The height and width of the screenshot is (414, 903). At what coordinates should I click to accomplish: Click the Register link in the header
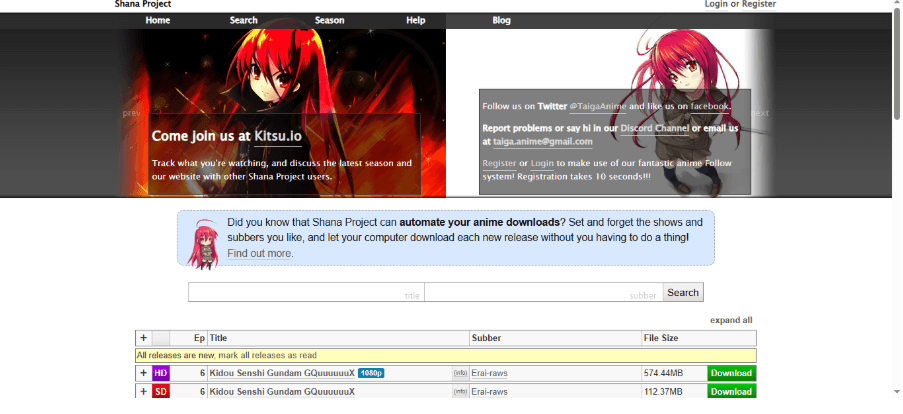pos(758,4)
